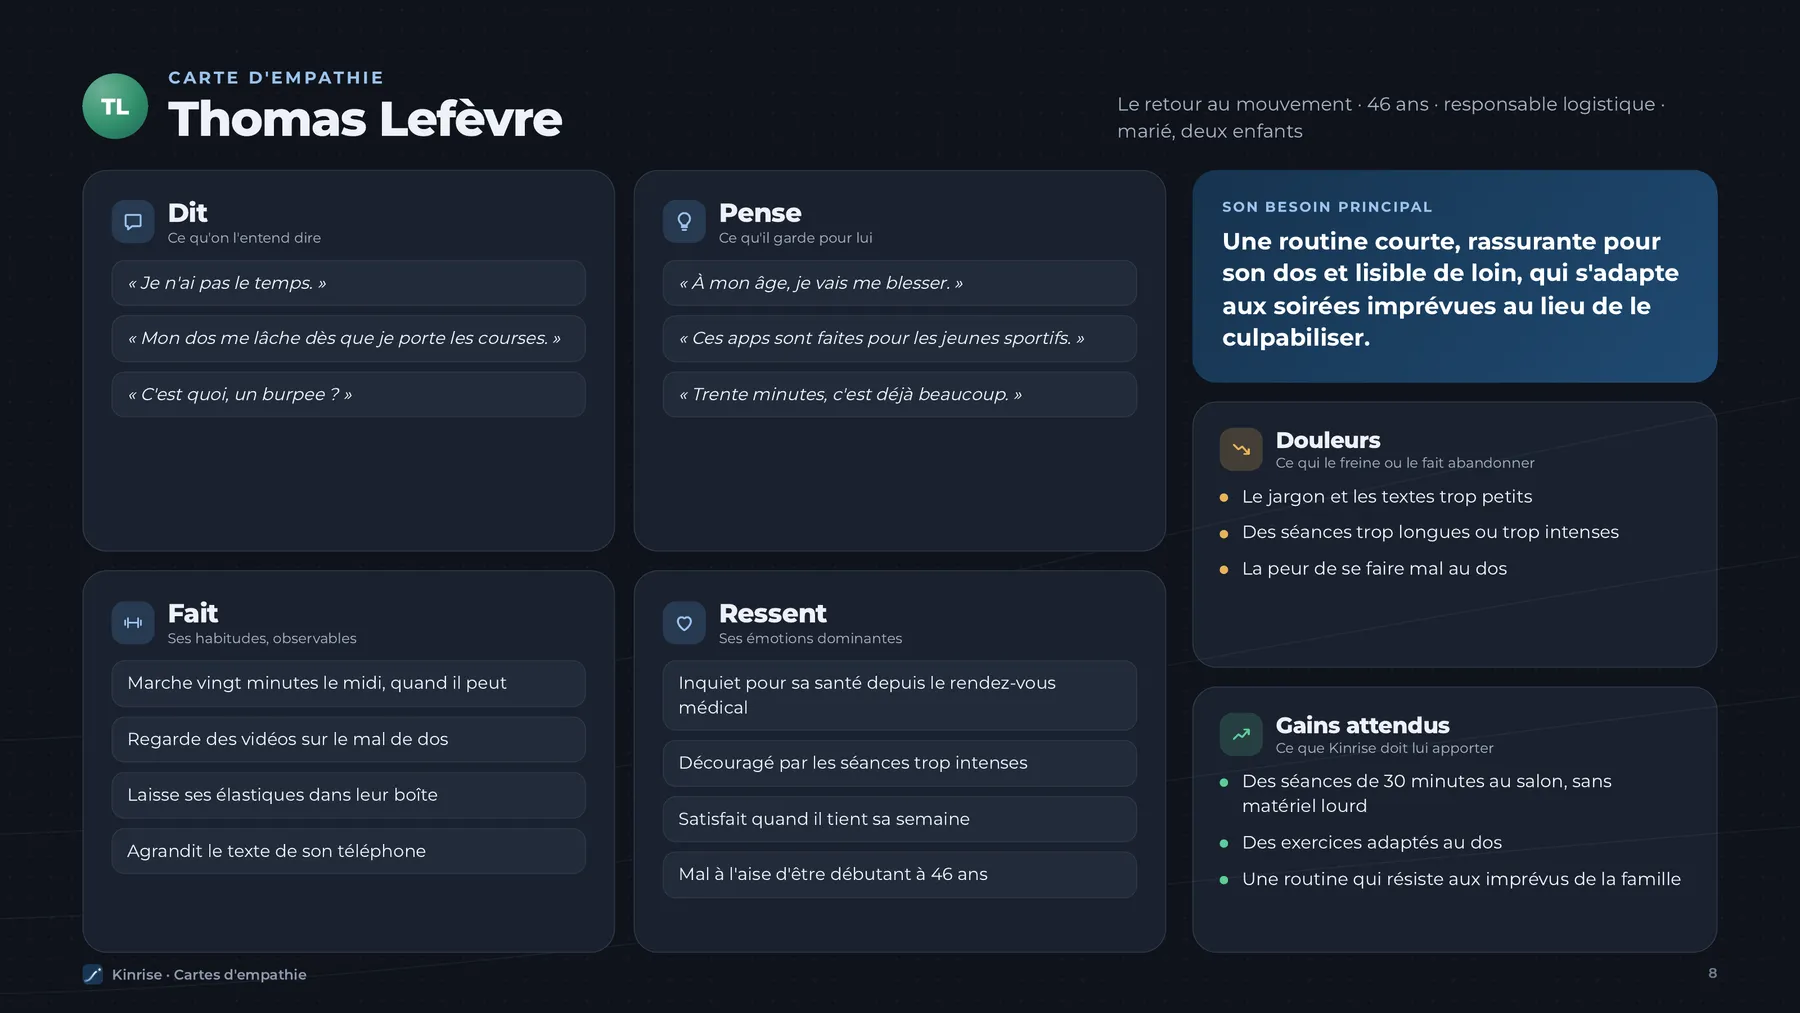Click 'Kinrise · Cartes d'empathie' footer text

point(209,974)
